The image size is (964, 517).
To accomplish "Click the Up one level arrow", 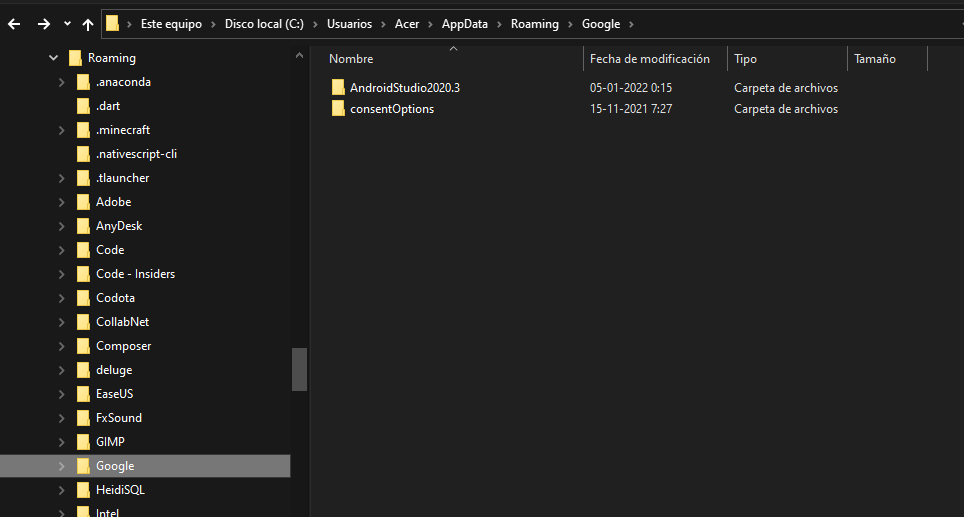I will 88,24.
